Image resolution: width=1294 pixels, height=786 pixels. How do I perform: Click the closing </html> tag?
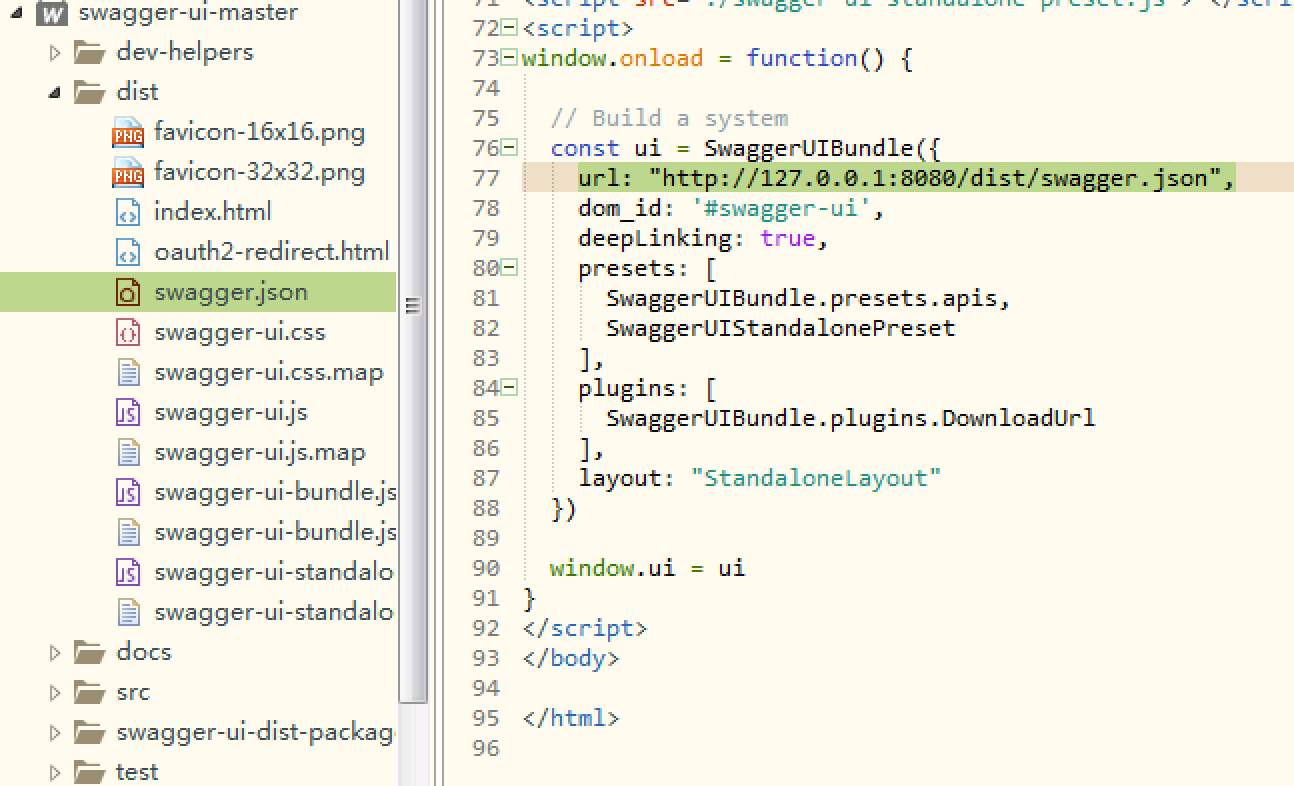571,718
